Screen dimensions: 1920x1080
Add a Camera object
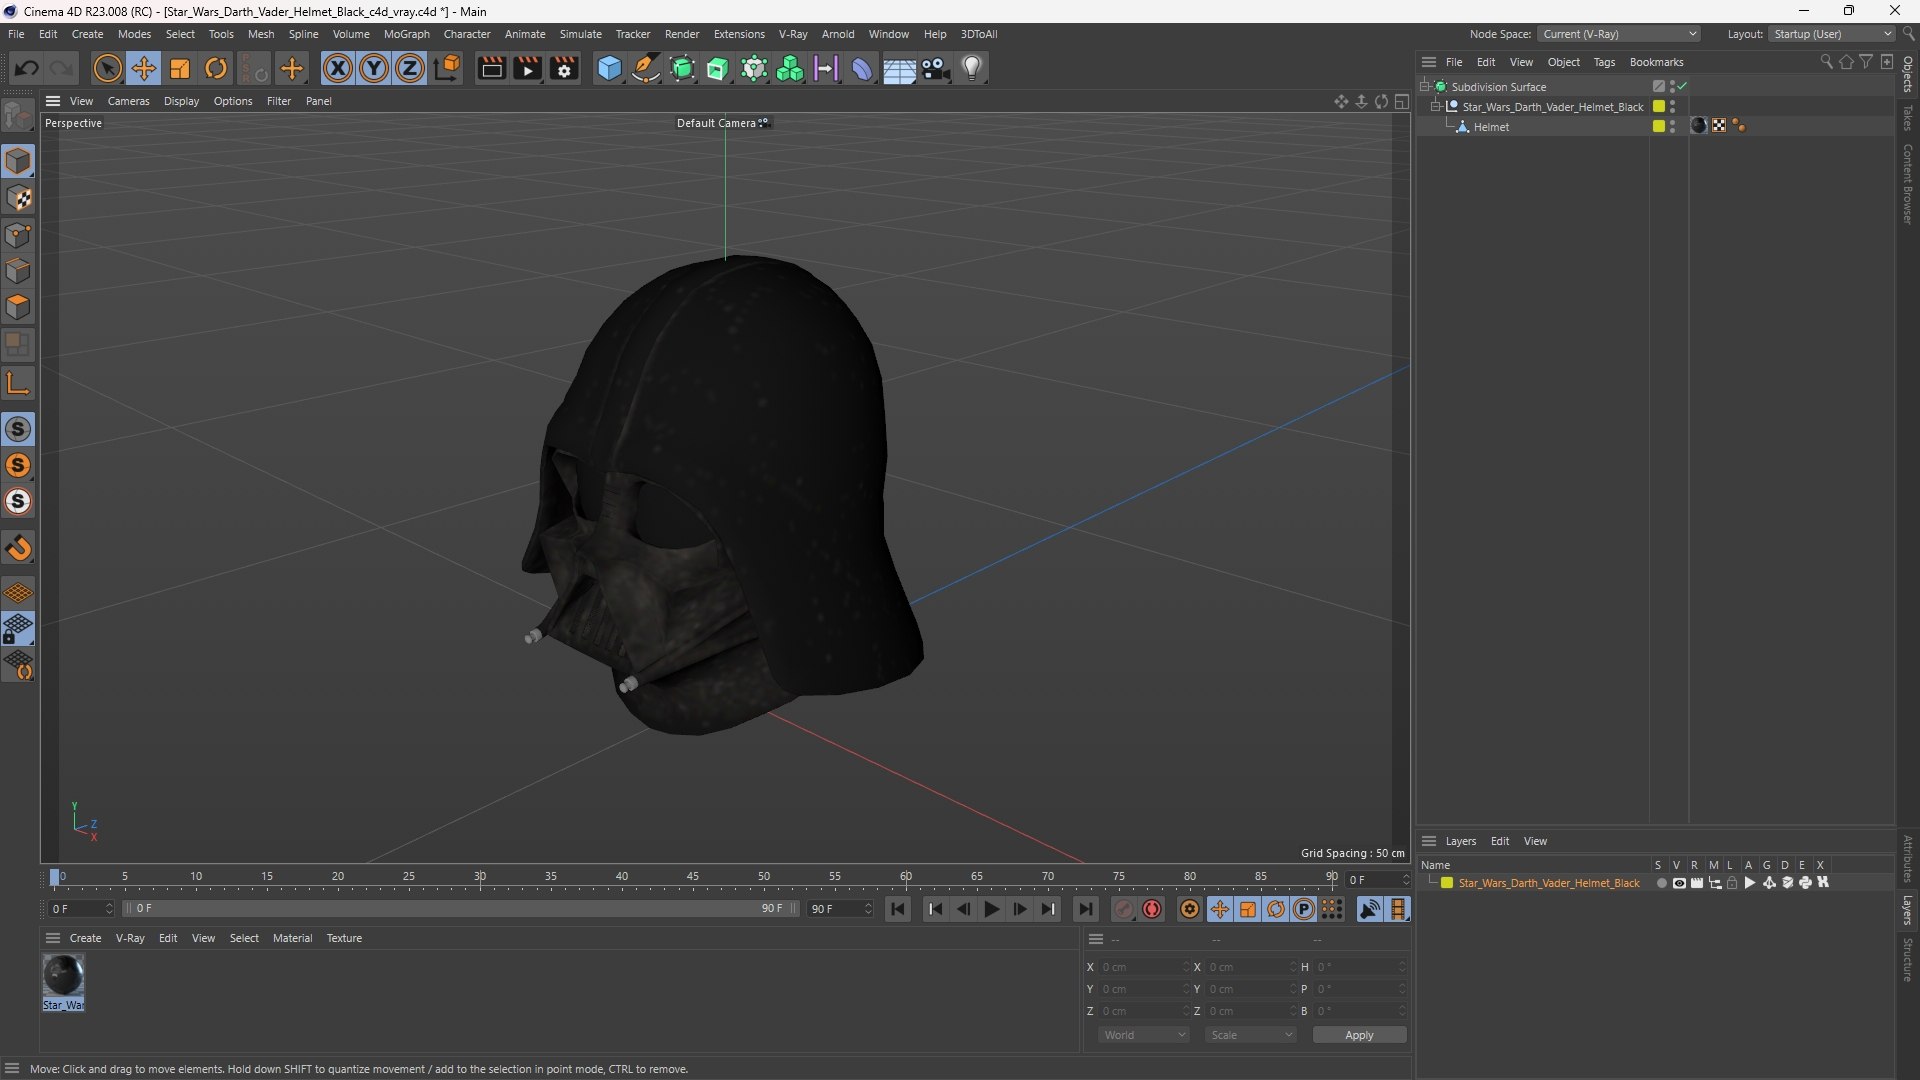936,68
